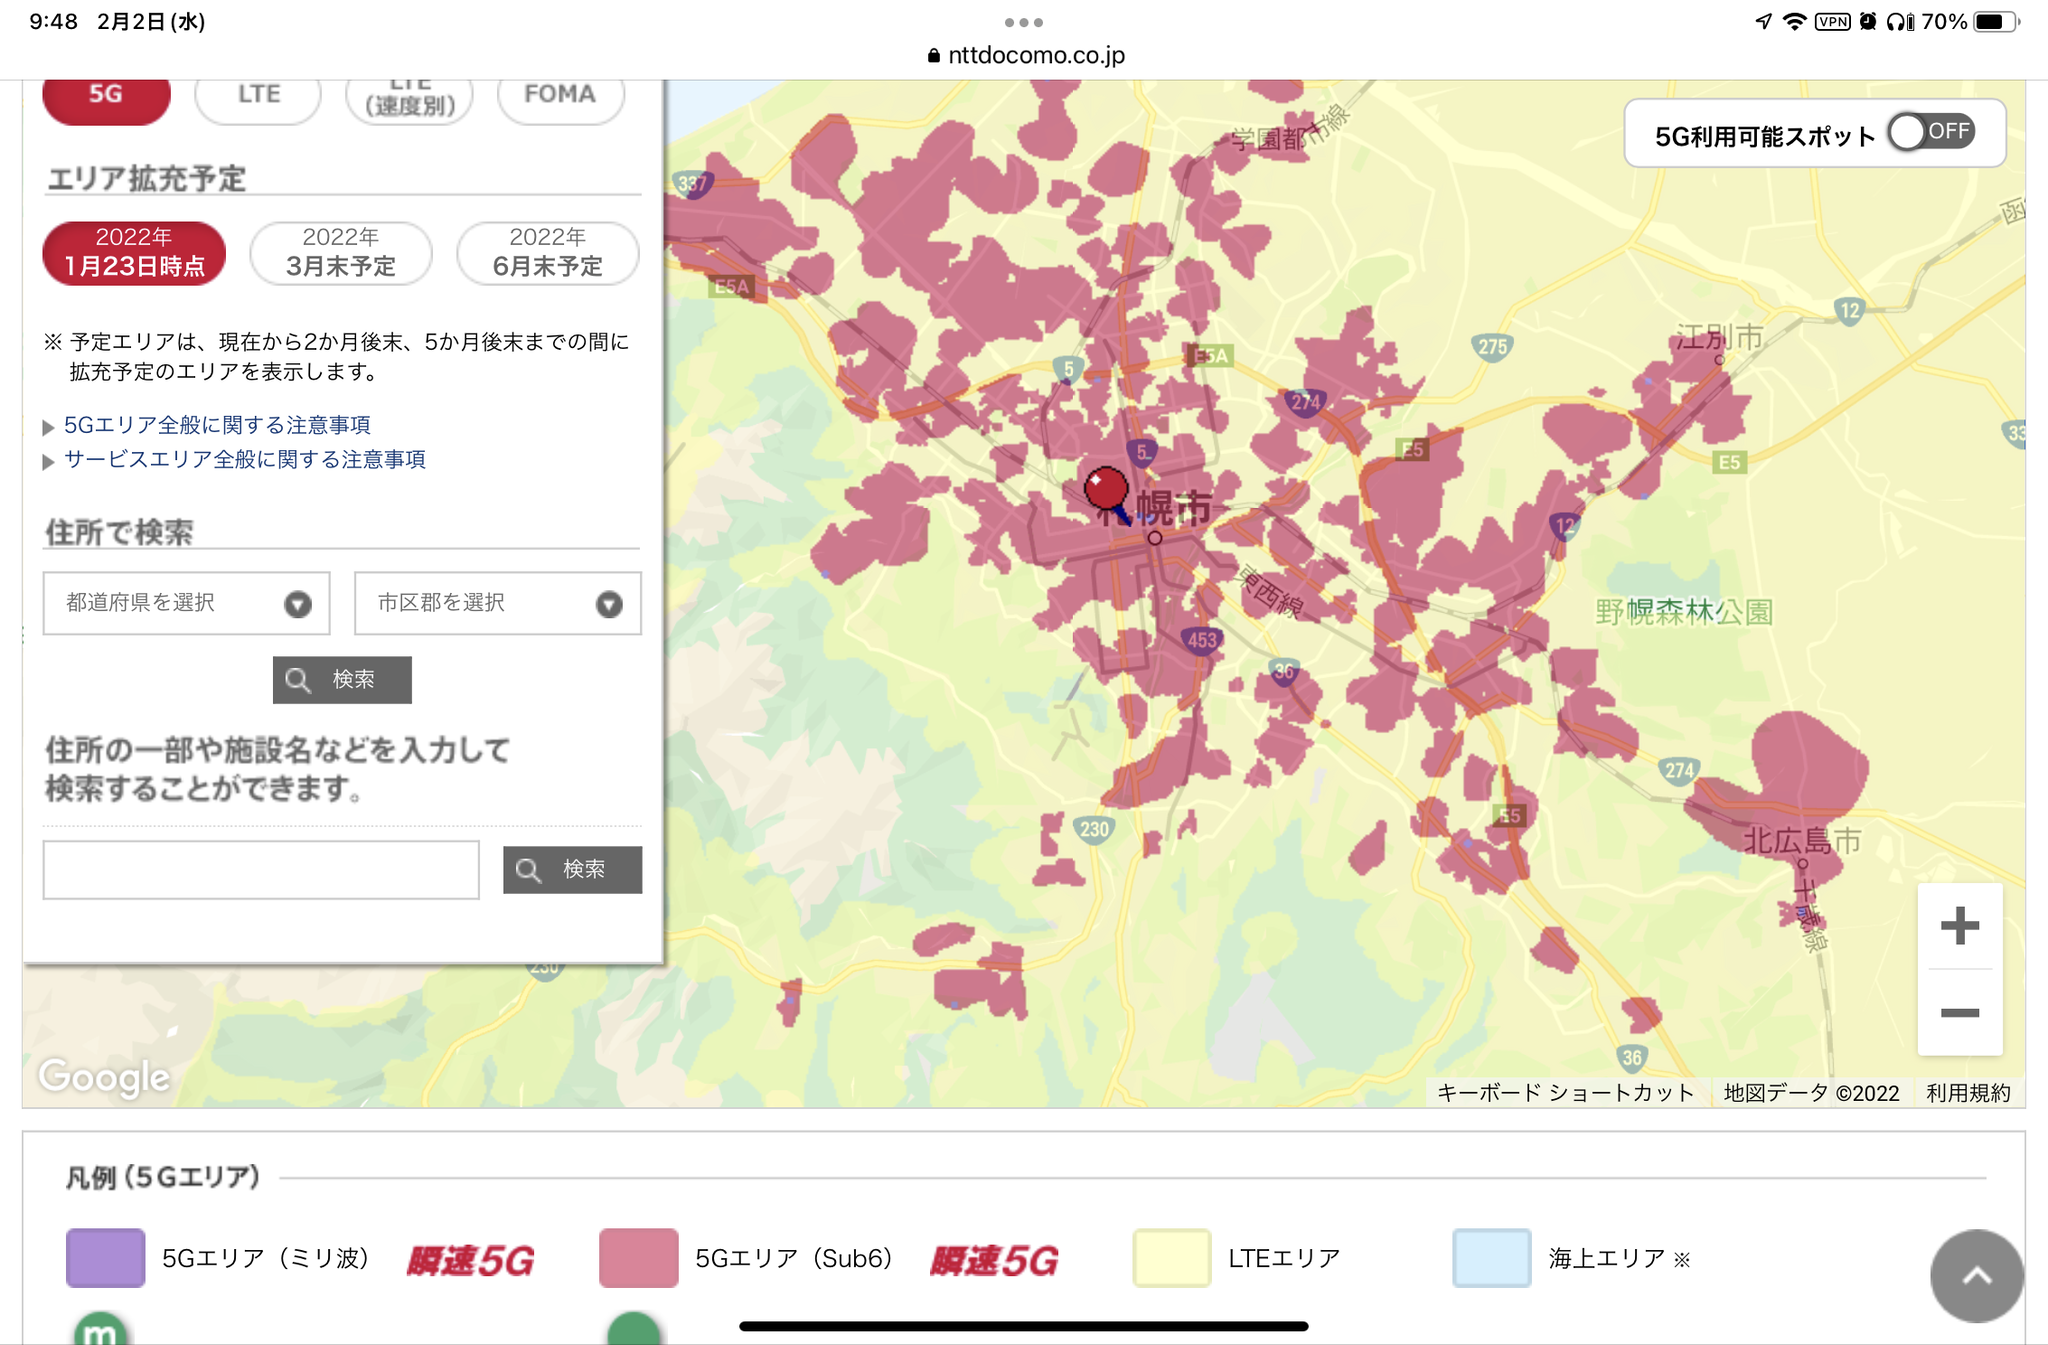
Task: Click the map zoom in plus icon
Action: [x=1959, y=925]
